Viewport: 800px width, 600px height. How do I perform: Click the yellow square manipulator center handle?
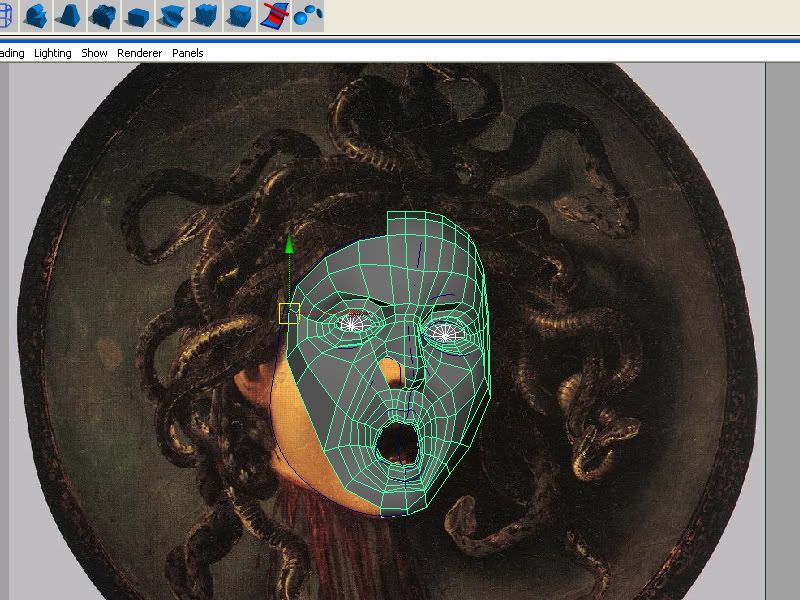(289, 313)
